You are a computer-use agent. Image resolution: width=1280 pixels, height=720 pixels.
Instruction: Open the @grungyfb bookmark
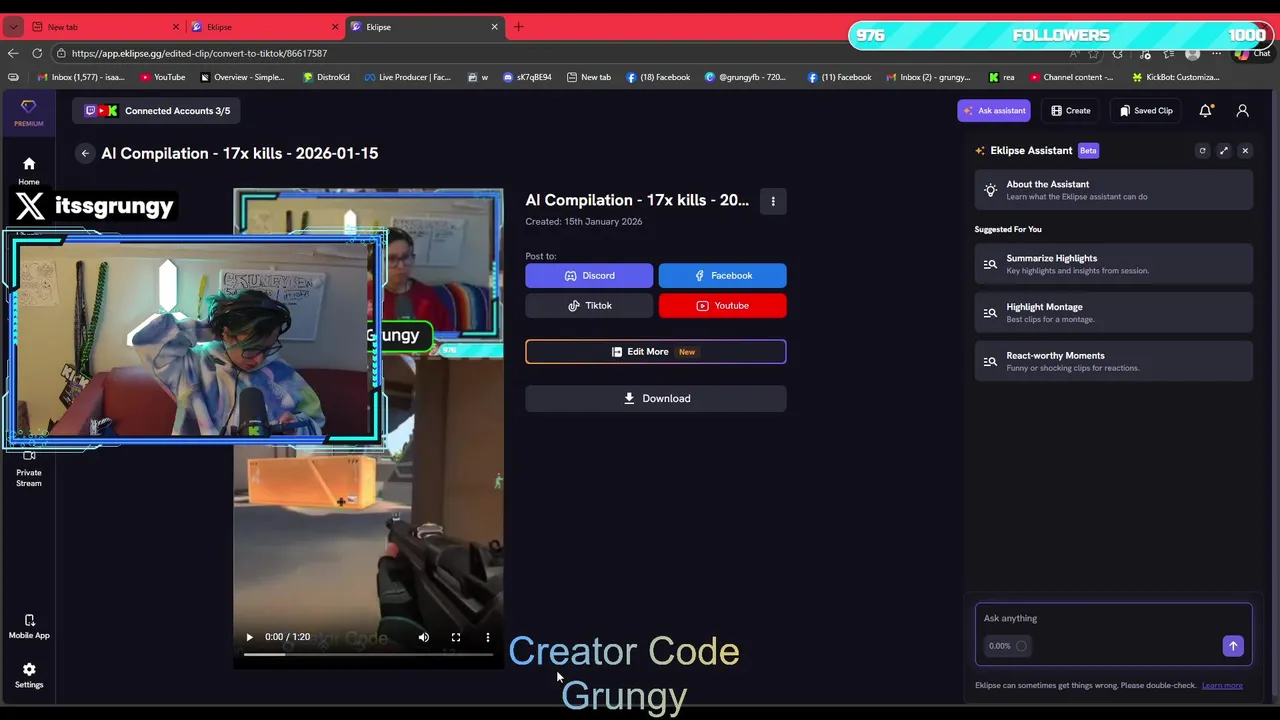pyautogui.click(x=746, y=77)
